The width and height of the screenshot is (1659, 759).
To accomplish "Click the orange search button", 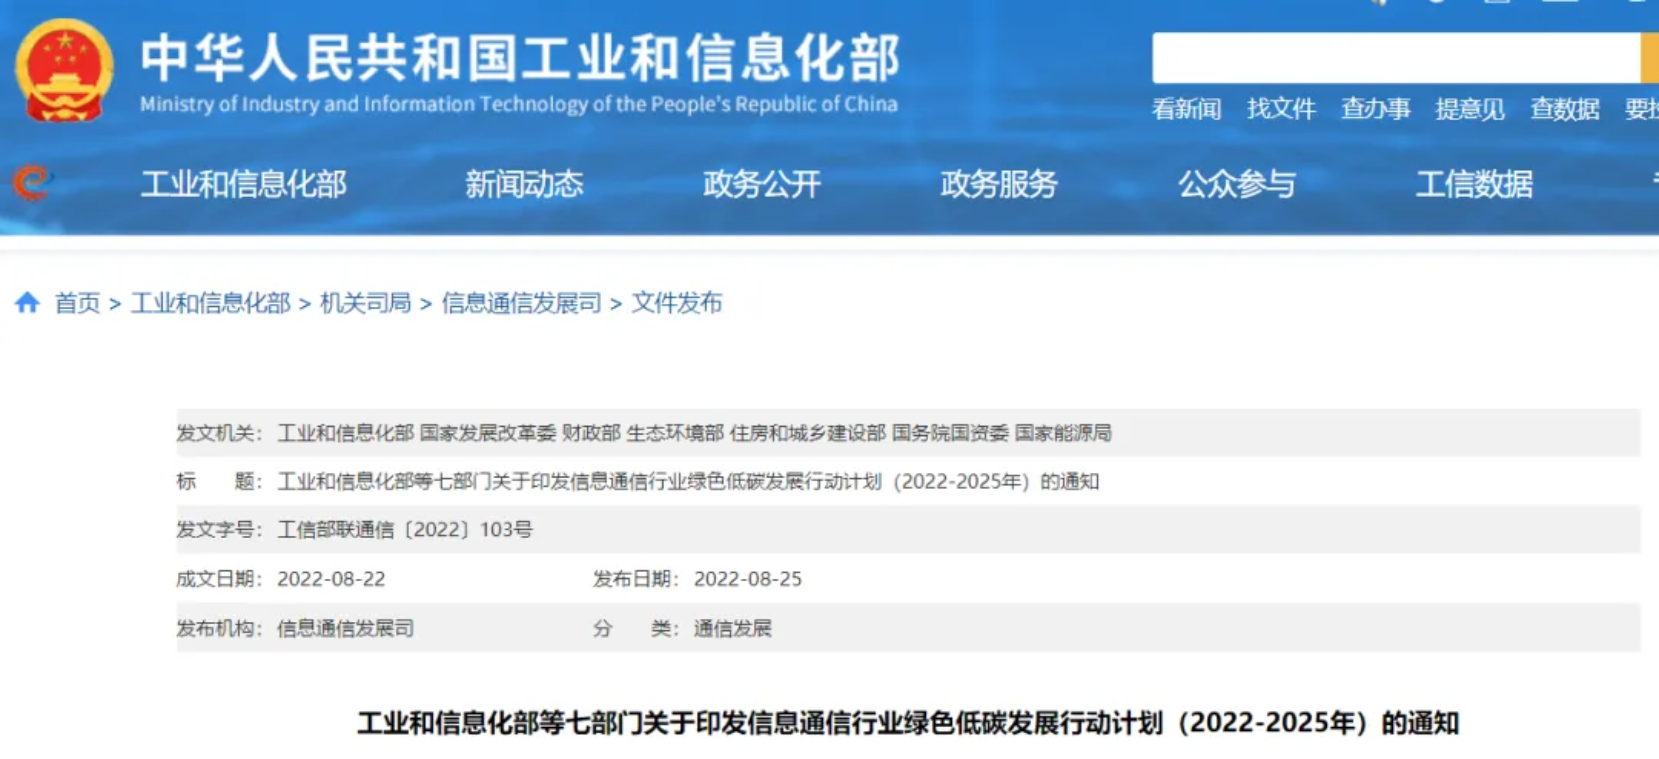I will pyautogui.click(x=1649, y=58).
